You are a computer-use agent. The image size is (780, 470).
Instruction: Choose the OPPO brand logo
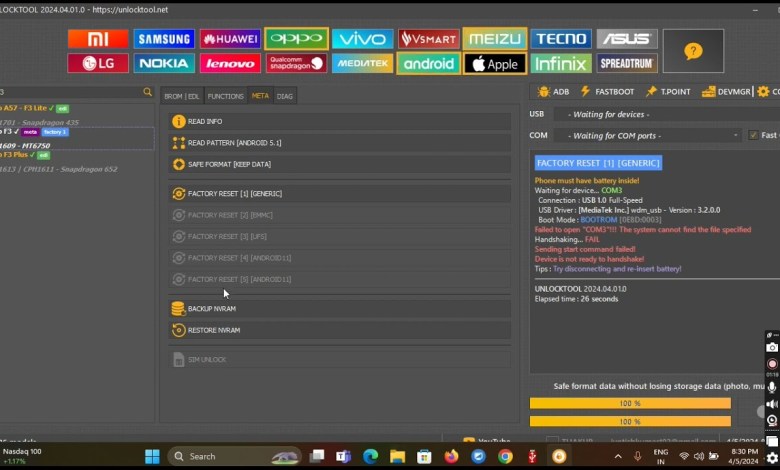pyautogui.click(x=296, y=39)
